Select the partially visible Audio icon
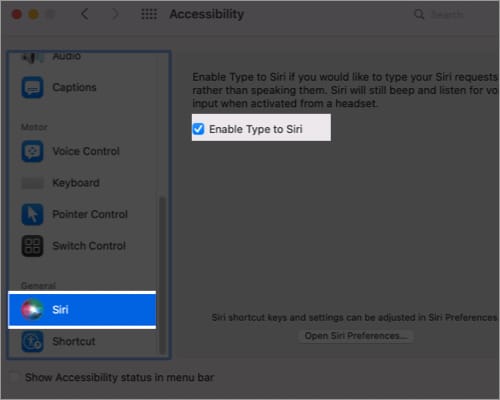The height and width of the screenshot is (400, 500). coord(32,57)
